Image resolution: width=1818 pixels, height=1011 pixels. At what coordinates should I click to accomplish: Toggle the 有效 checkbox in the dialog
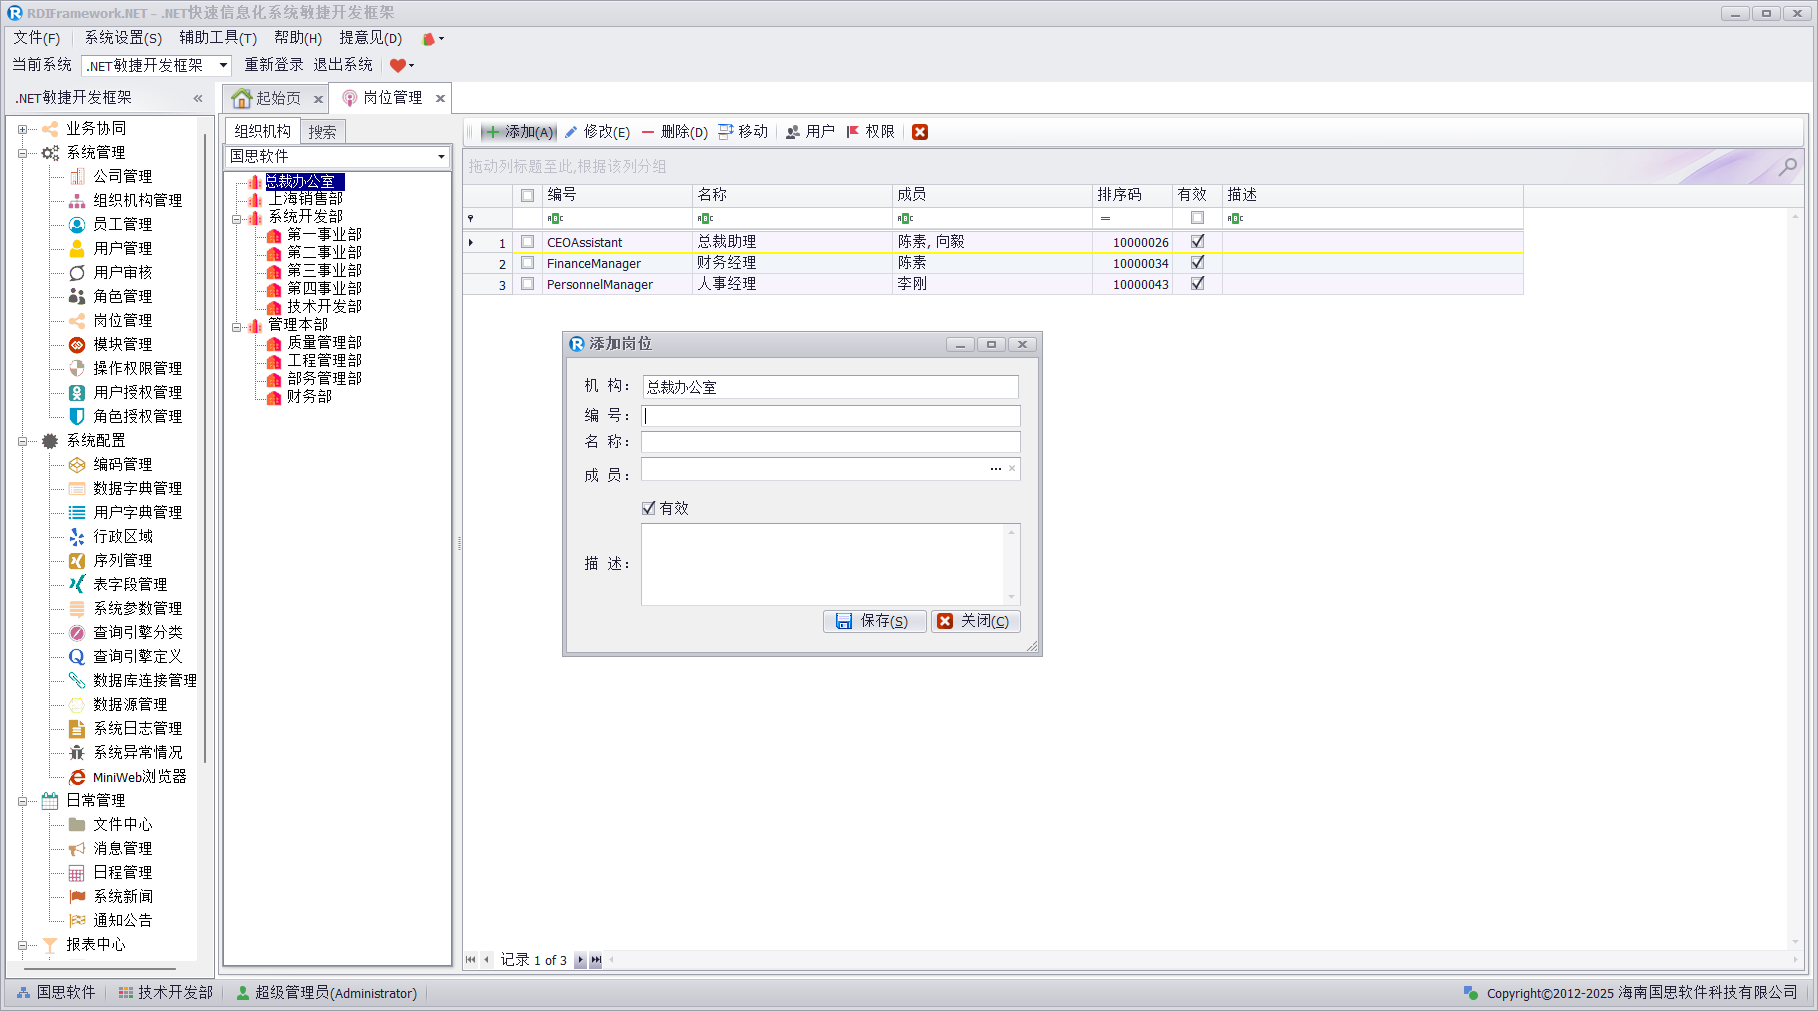coord(649,508)
